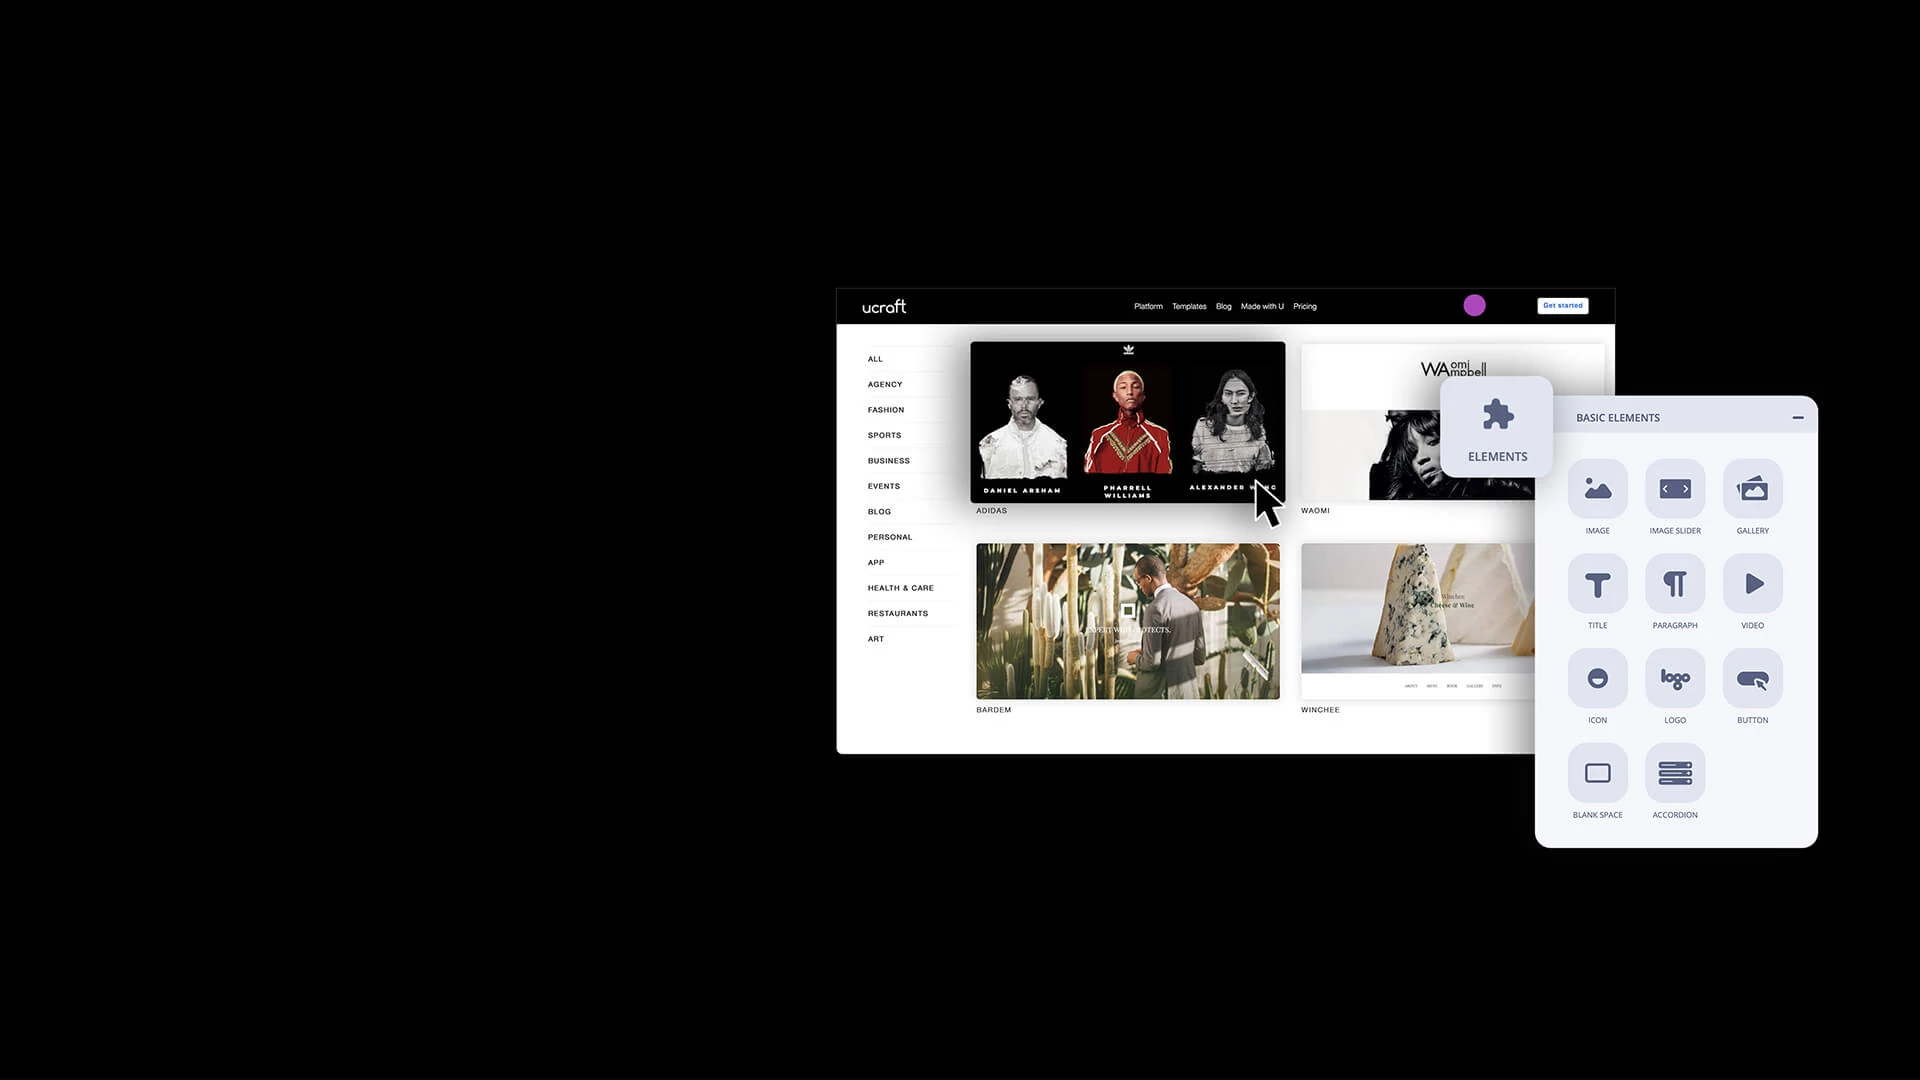This screenshot has width=1920, height=1080.
Task: Open the Bardem template thumbnail
Action: [x=1127, y=621]
